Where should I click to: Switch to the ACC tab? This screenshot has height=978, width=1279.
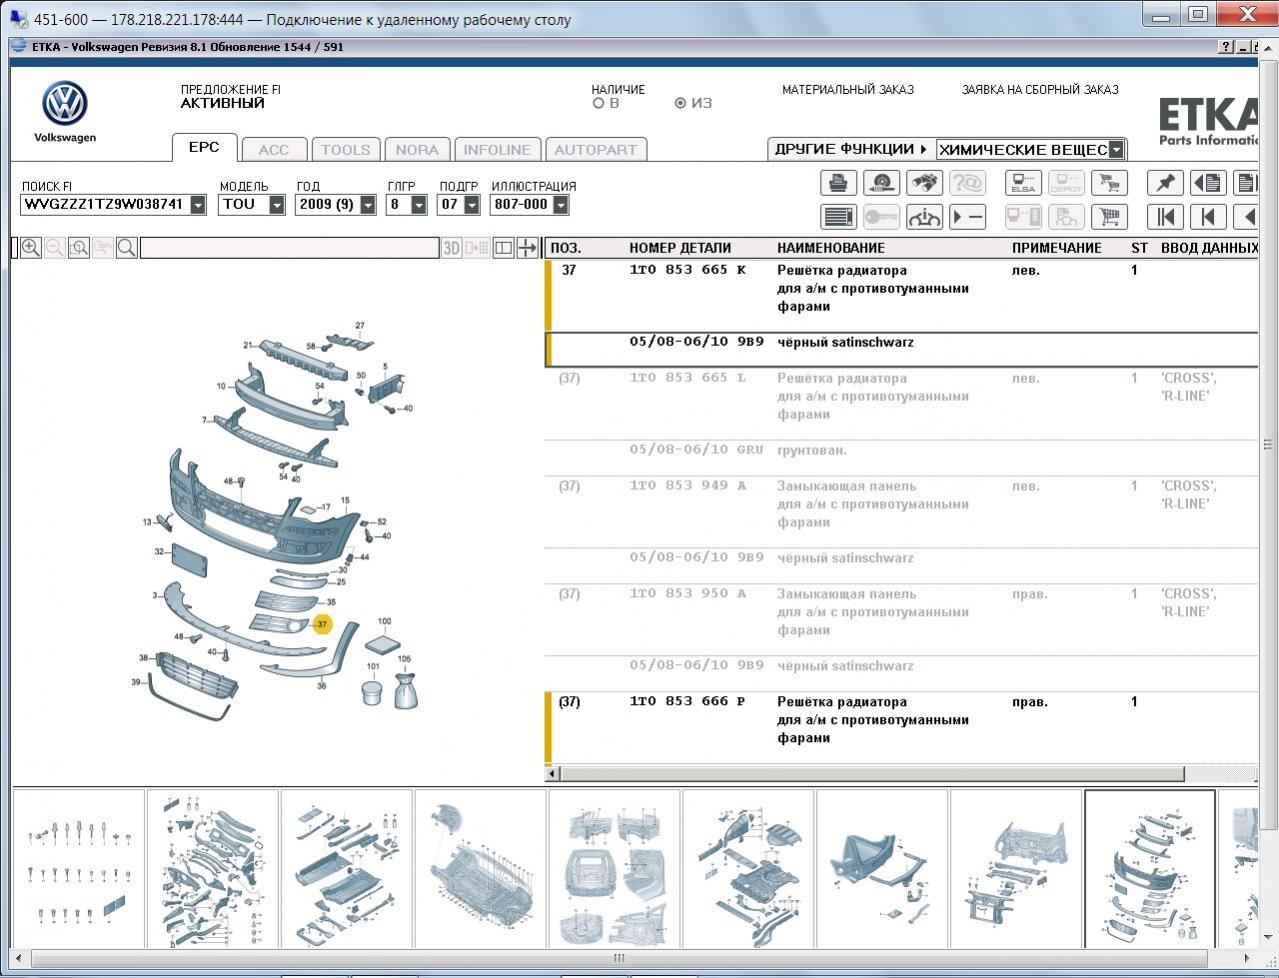click(274, 149)
